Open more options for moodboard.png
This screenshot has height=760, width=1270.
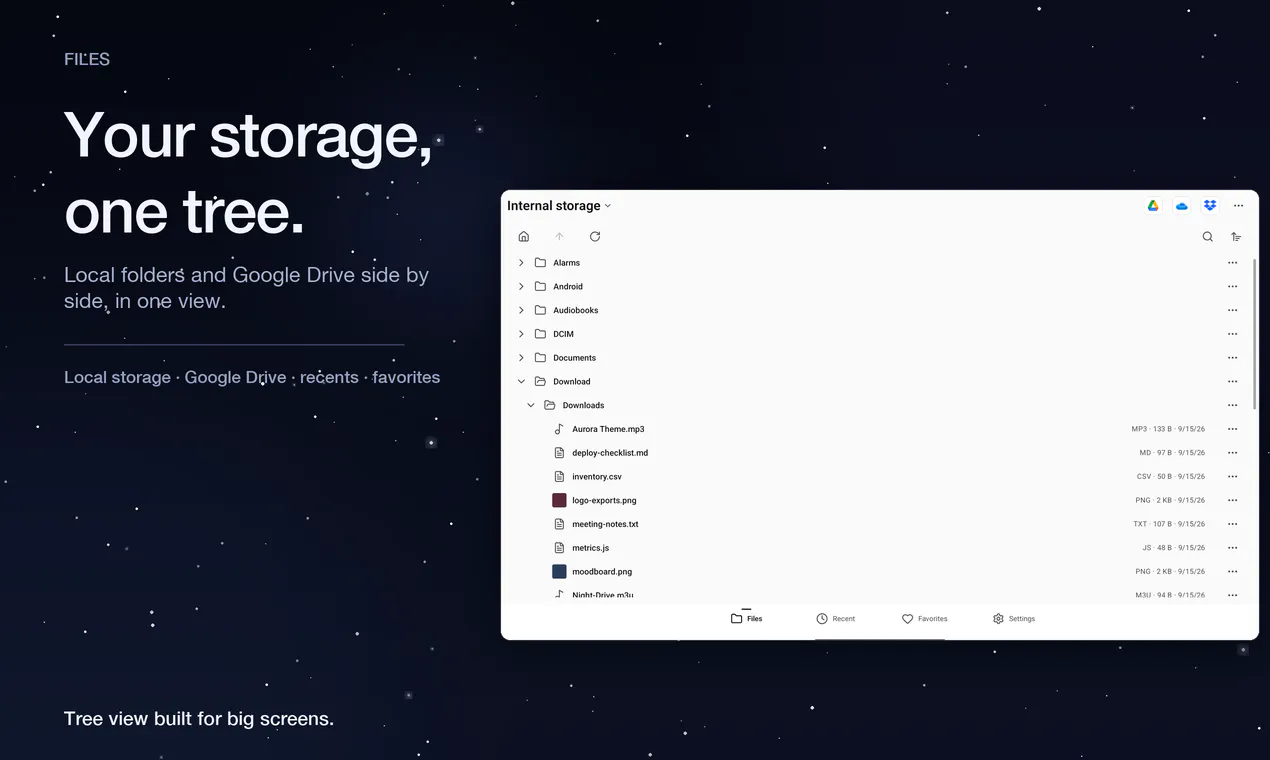pos(1232,572)
